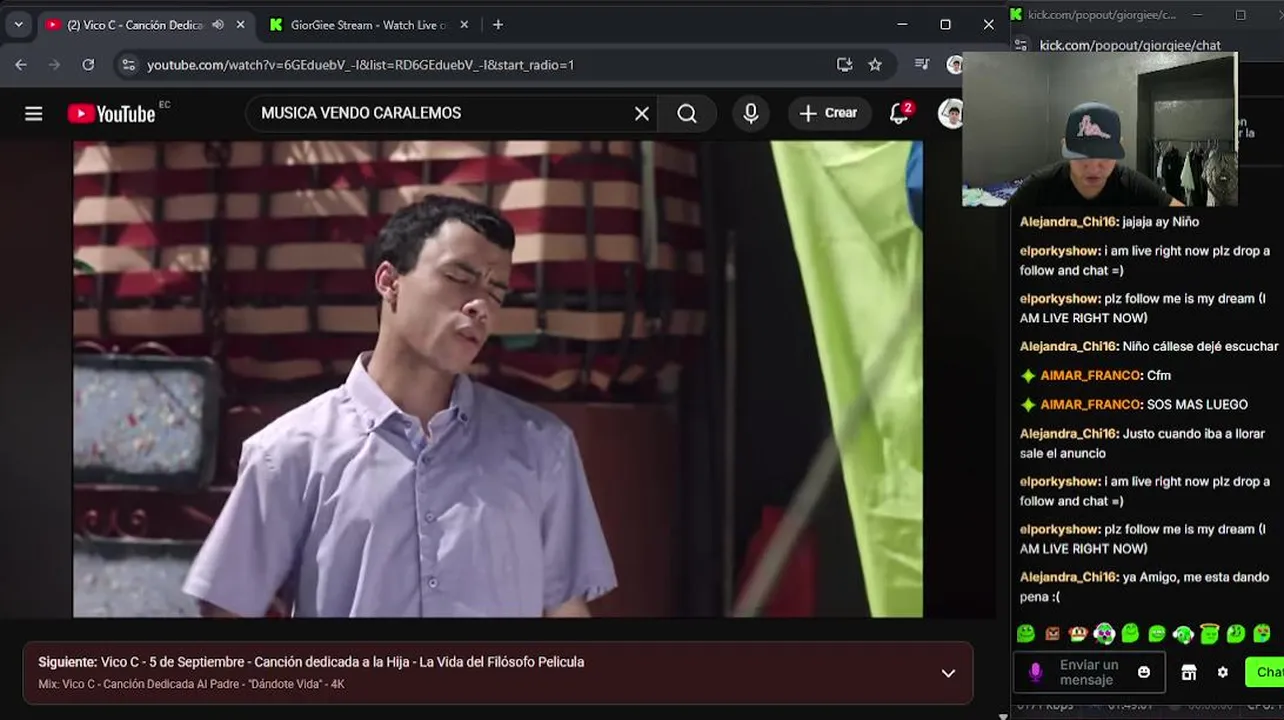Close the Vico C YouTube tab
The height and width of the screenshot is (720, 1284).
pyautogui.click(x=240, y=25)
